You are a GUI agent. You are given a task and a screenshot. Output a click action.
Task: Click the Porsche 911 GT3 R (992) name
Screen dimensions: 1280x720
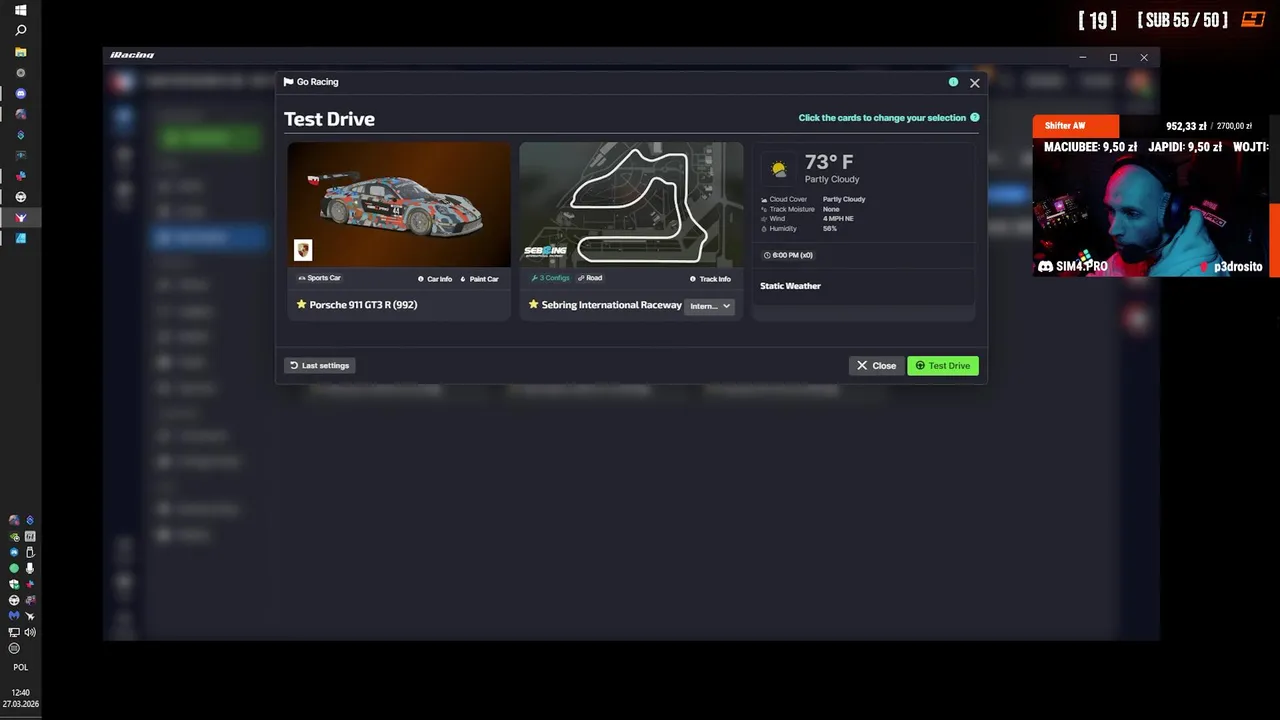click(x=363, y=305)
